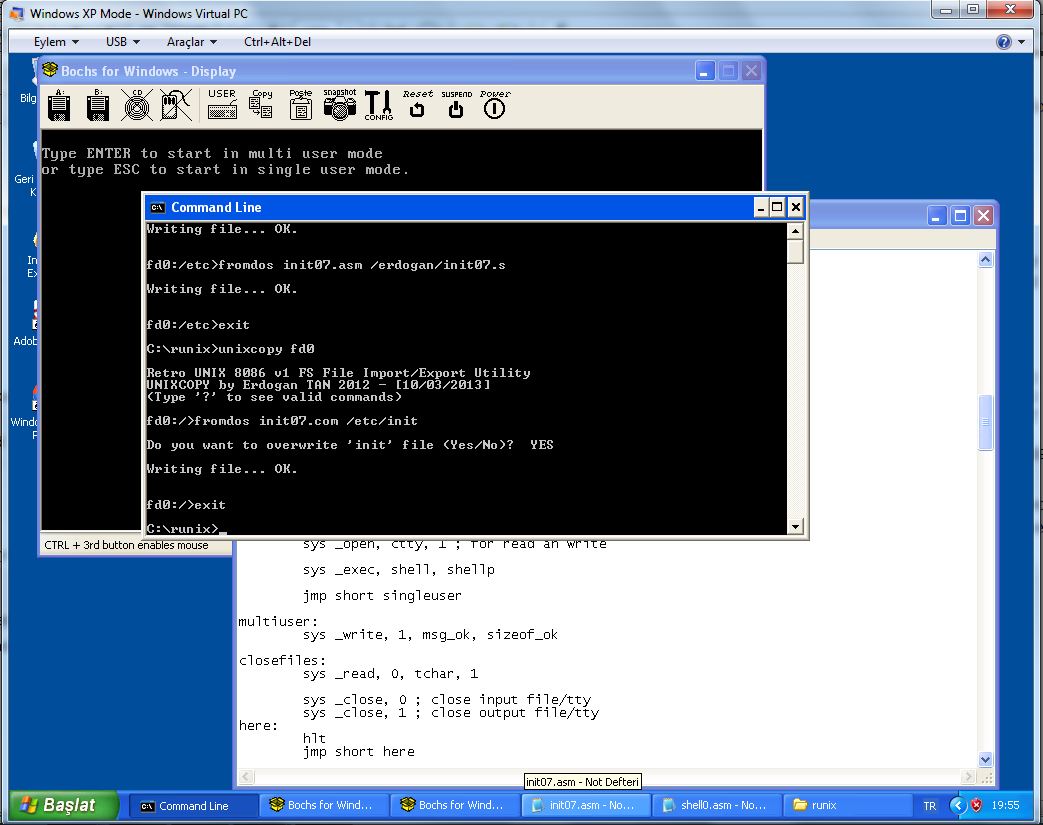Open the USB menu
The height and width of the screenshot is (825, 1043).
click(x=122, y=42)
